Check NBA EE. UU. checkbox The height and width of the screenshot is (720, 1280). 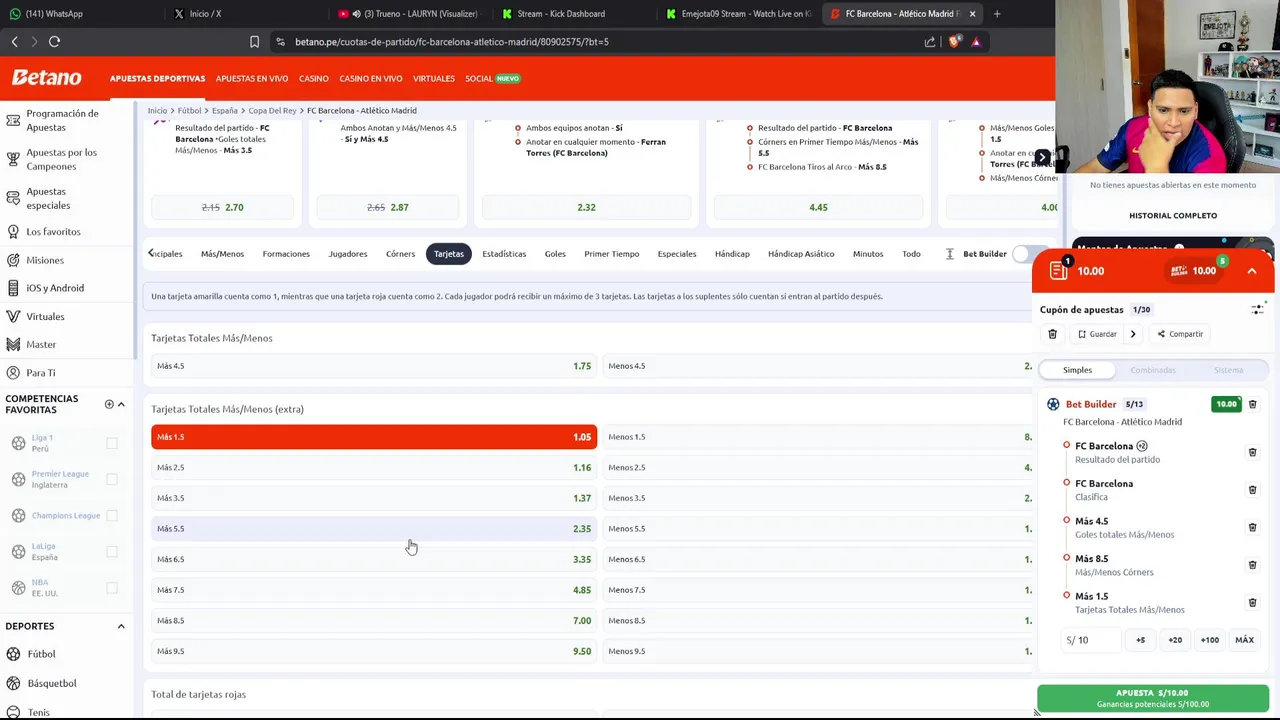[112, 588]
